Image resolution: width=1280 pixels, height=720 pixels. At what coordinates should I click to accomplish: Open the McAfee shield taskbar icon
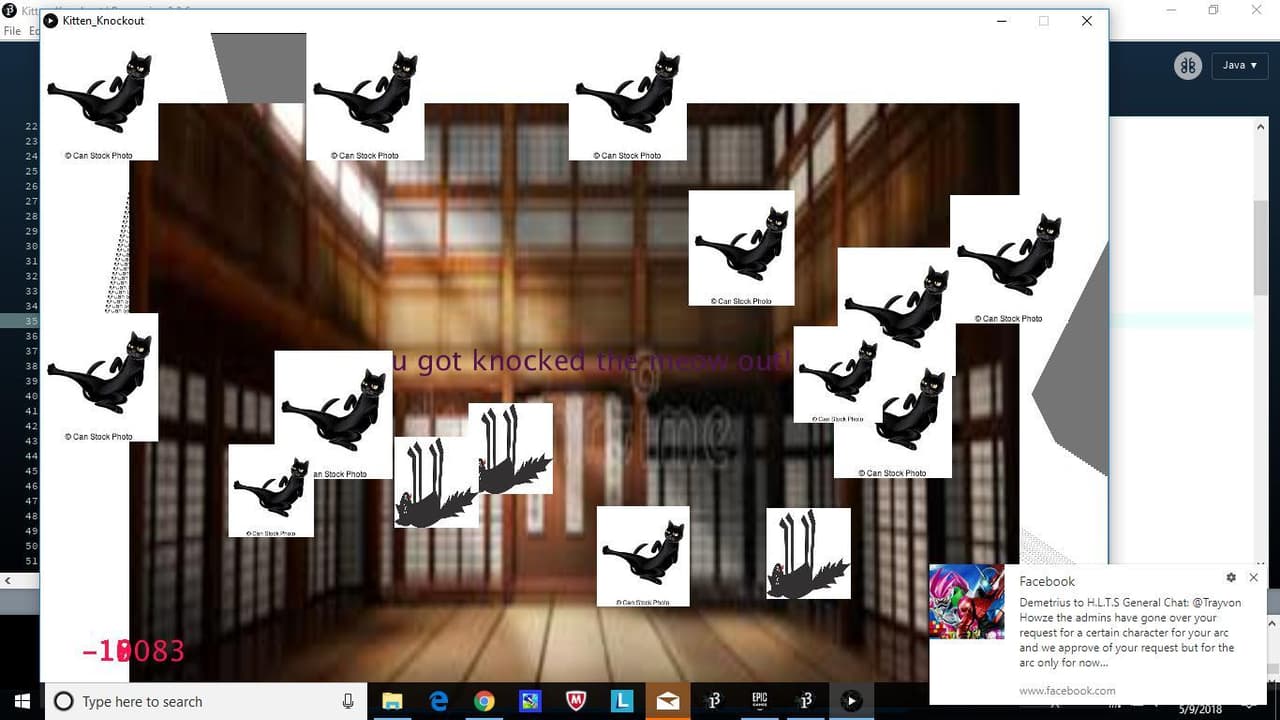576,701
